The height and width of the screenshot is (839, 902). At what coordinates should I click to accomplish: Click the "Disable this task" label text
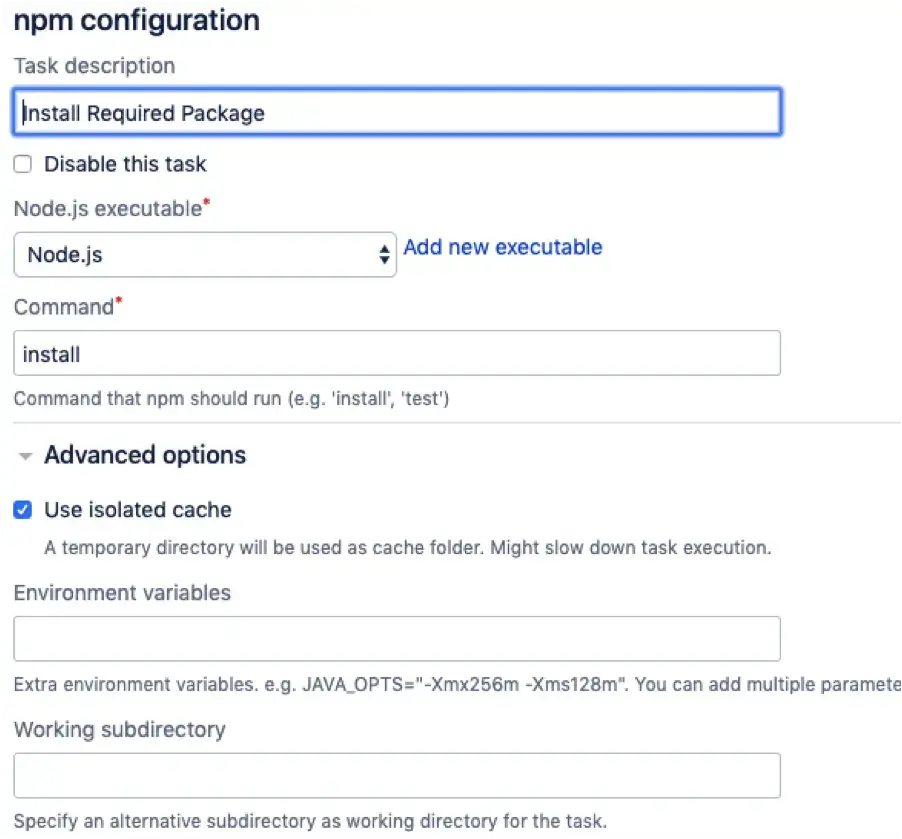[125, 164]
